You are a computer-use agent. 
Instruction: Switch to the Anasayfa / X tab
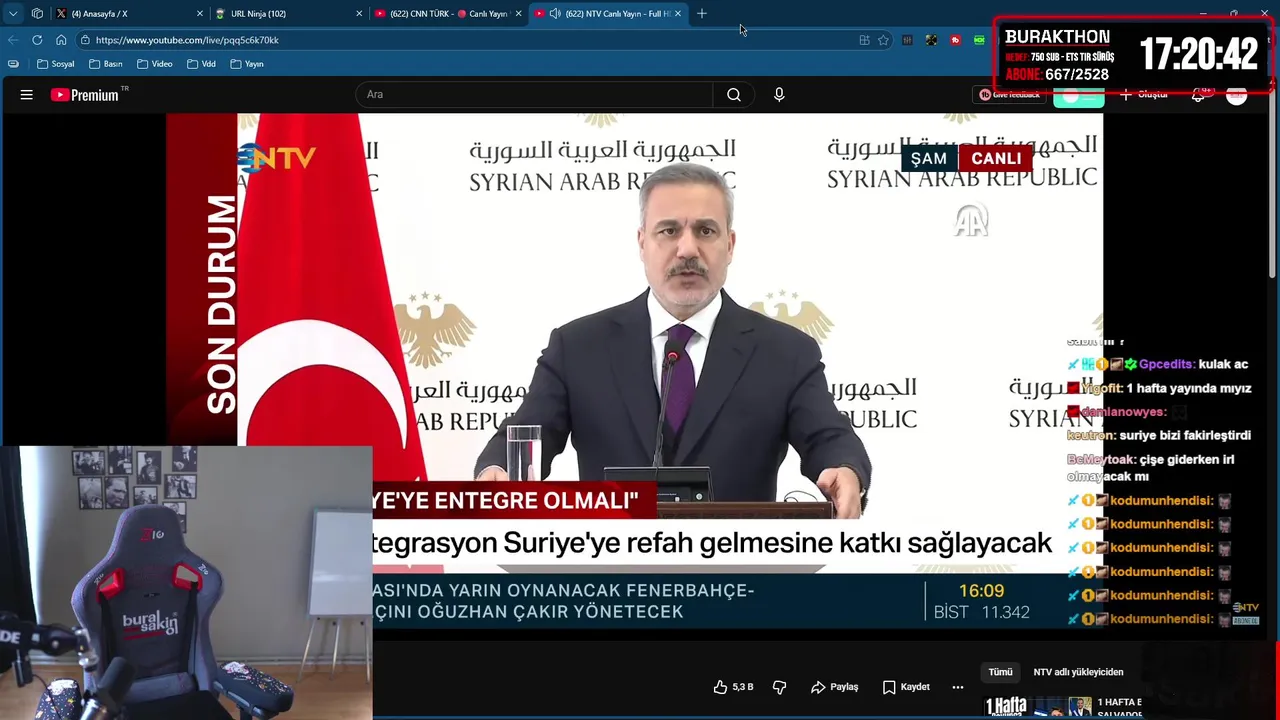click(128, 14)
